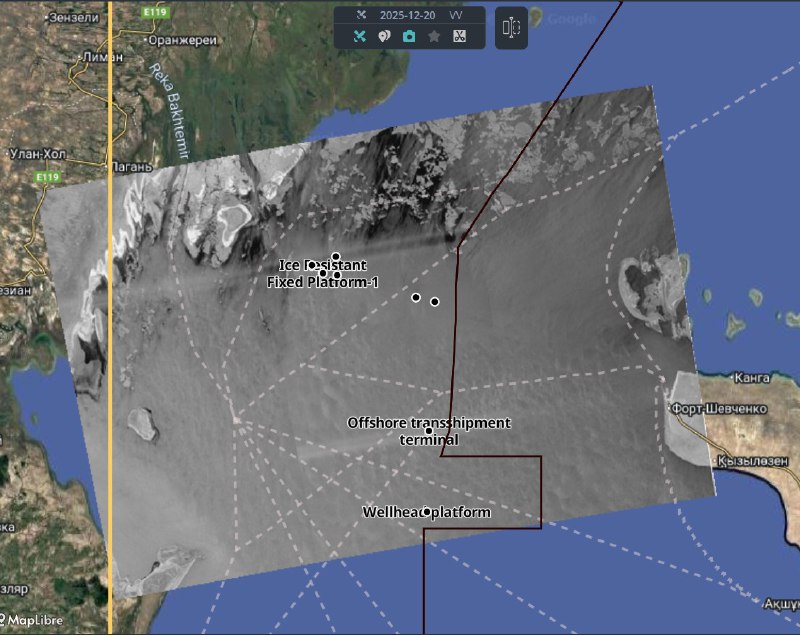Click the scissors clip icon

459,36
